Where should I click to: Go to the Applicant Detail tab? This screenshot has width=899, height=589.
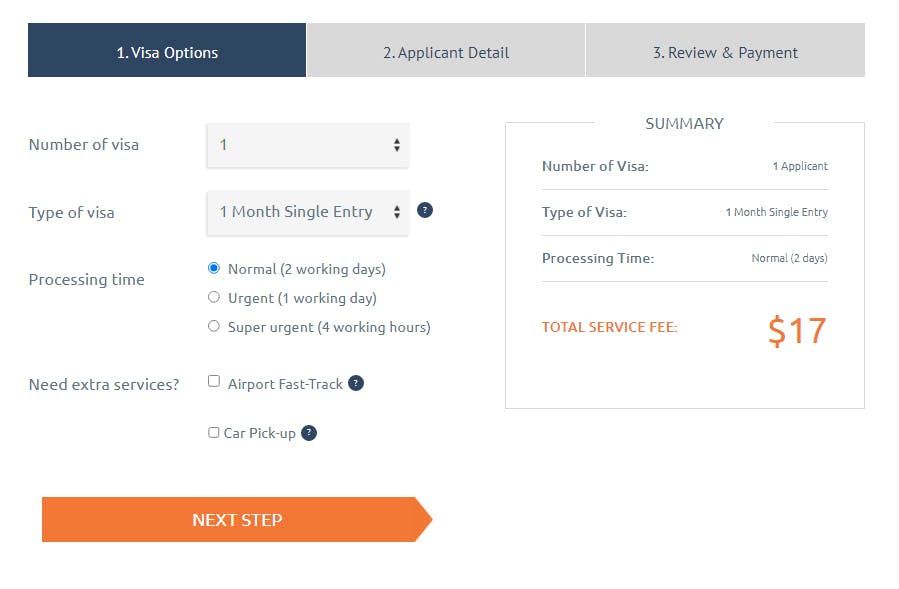pos(446,50)
